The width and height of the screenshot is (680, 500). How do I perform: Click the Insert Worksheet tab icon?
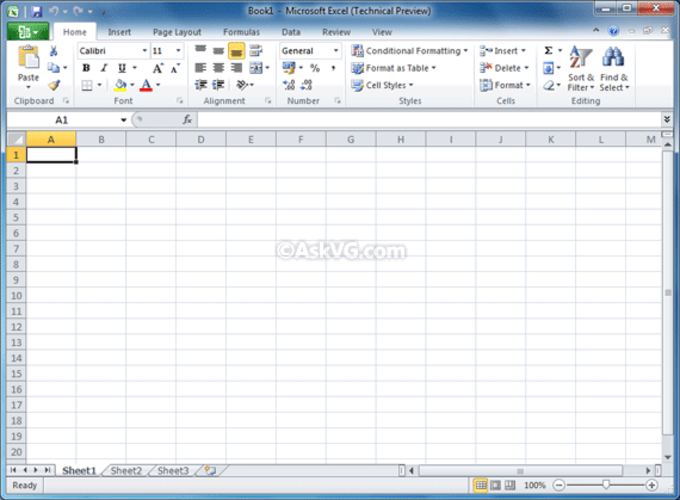tap(210, 471)
